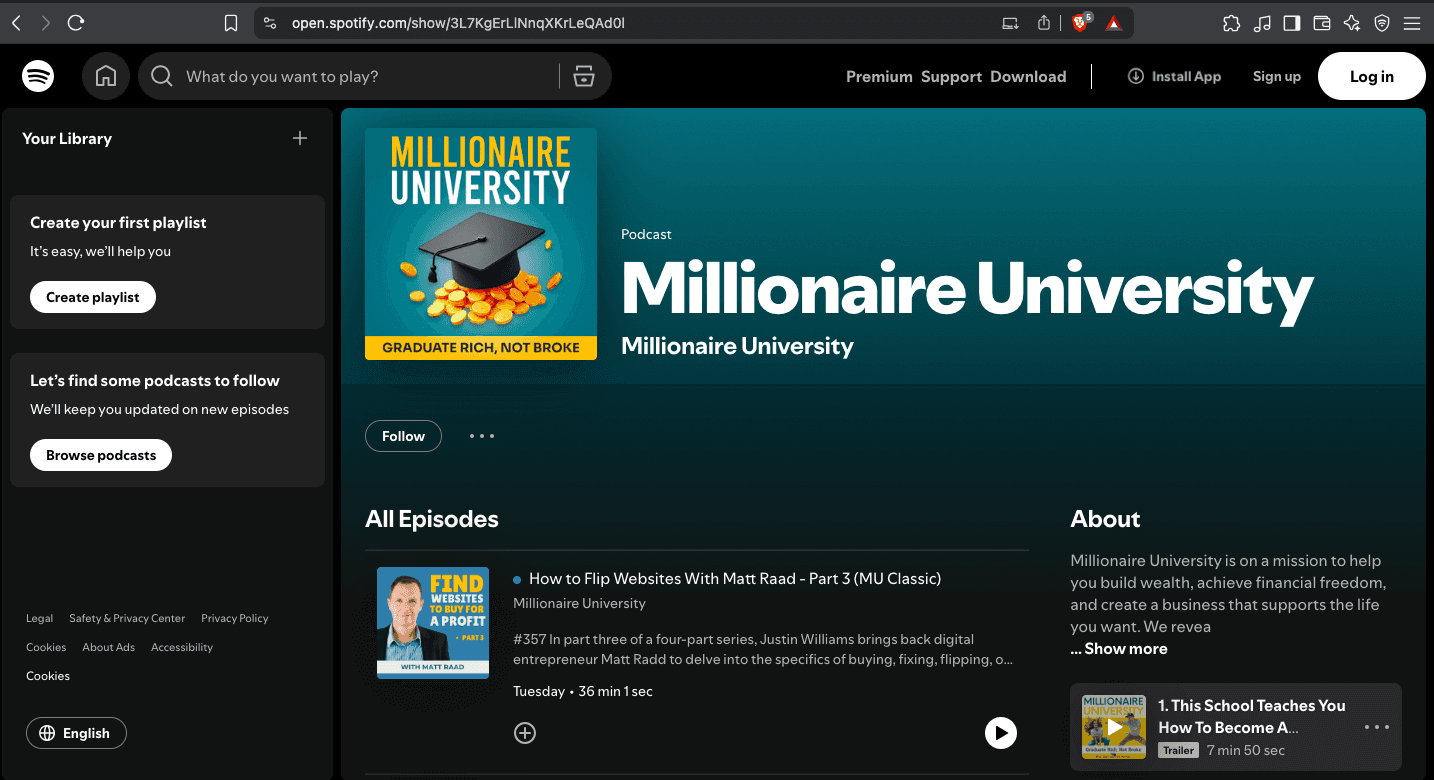Click the Log in button
Viewport: 1434px width, 780px height.
(x=1372, y=76)
